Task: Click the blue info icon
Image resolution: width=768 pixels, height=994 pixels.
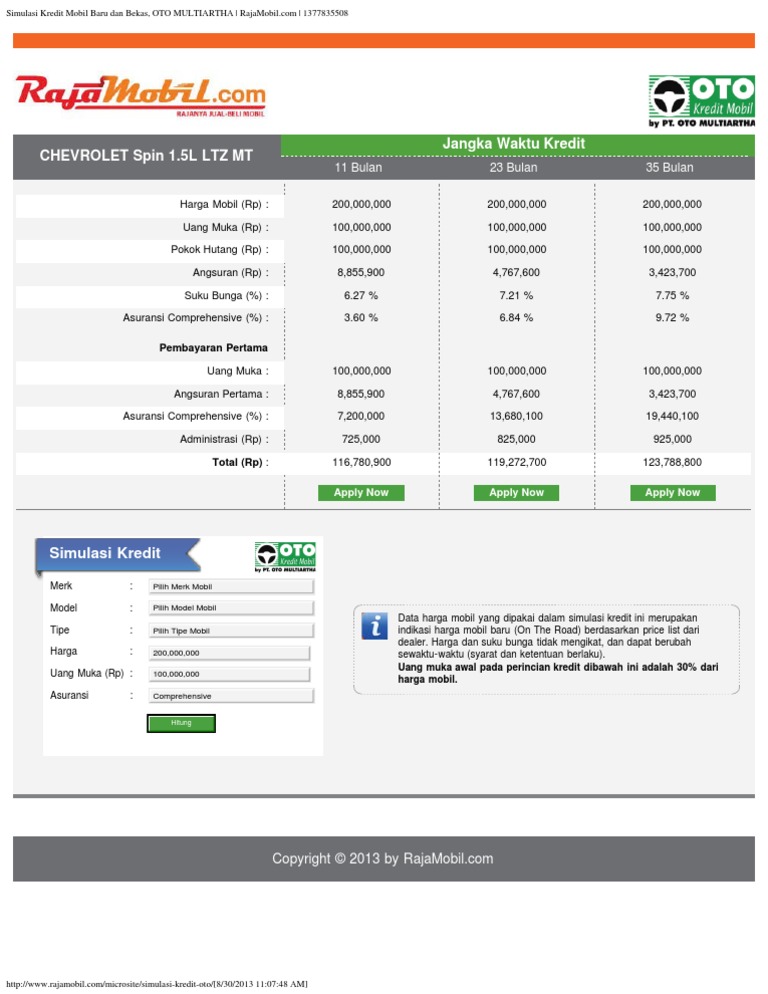Action: click(x=374, y=626)
